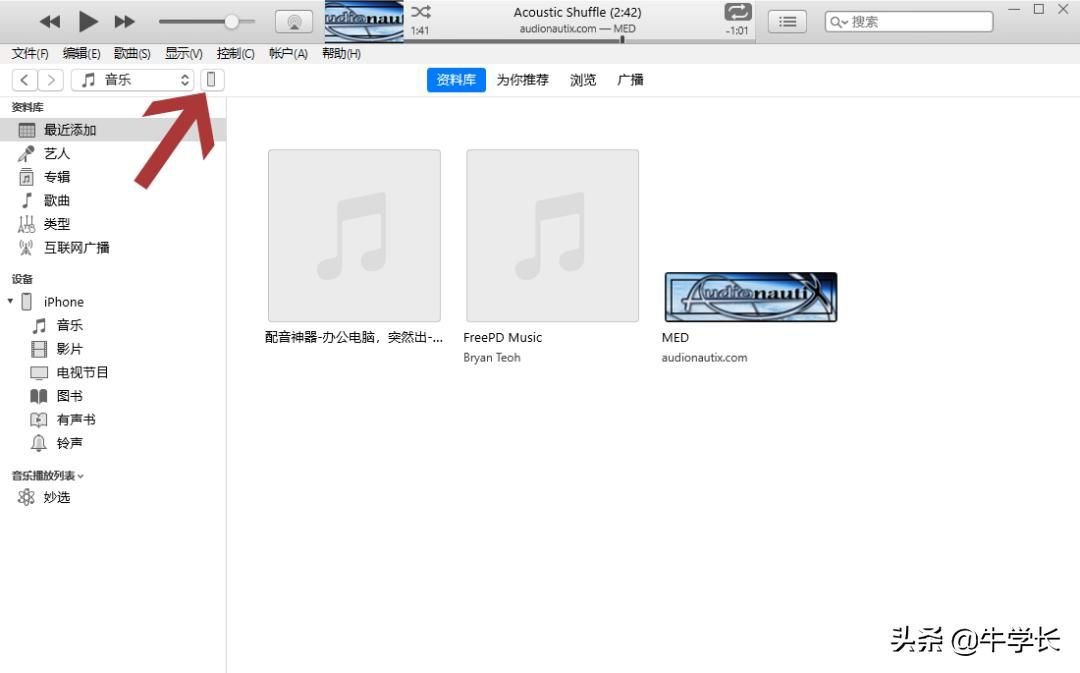Screen dimensions: 1080x673
Task: Click the Acoustic Shuffle song title
Action: pos(577,12)
